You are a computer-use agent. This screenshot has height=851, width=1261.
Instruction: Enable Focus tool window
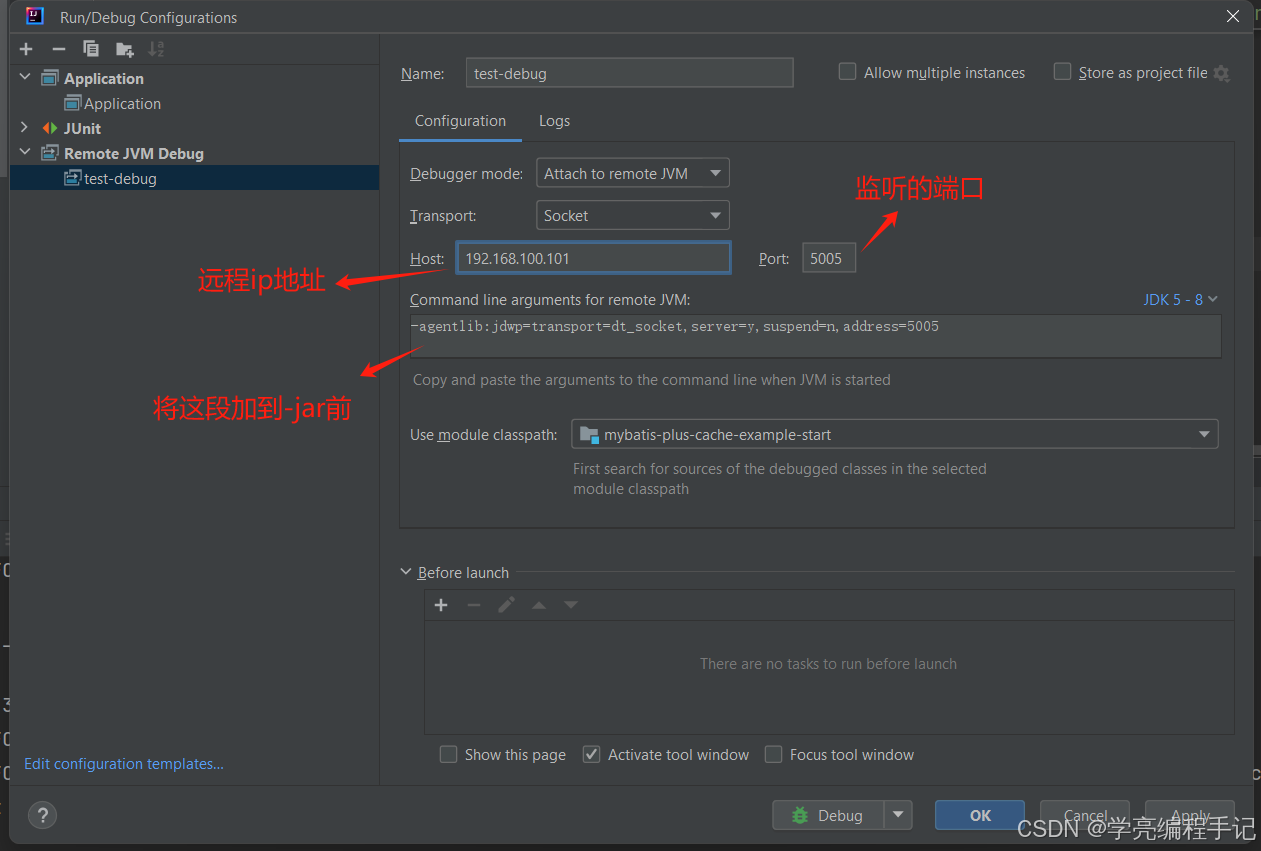click(773, 754)
